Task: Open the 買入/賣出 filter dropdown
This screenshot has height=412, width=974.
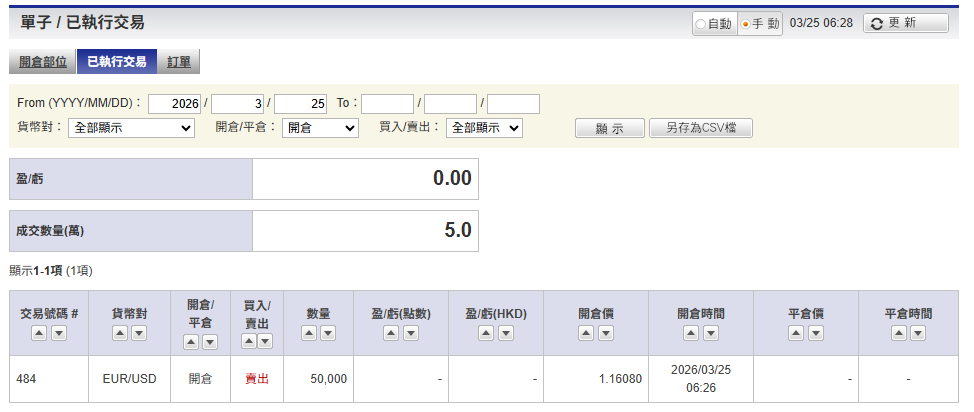Action: click(x=484, y=128)
